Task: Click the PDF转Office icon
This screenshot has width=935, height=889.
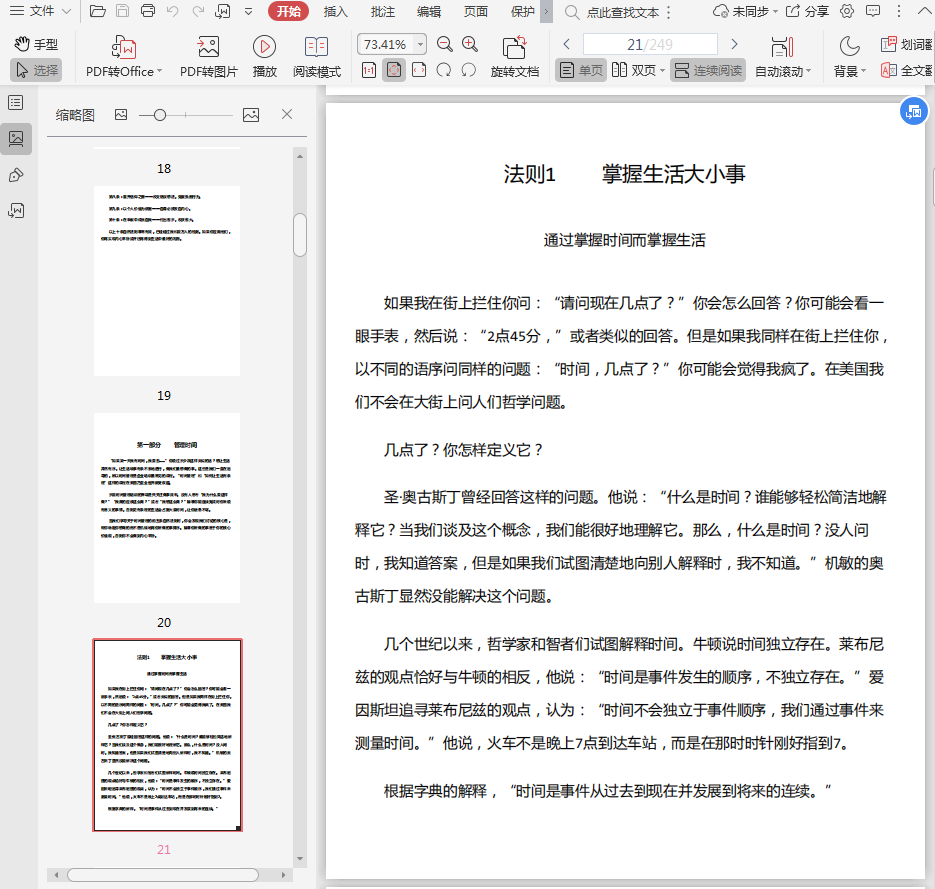Action: click(124, 47)
